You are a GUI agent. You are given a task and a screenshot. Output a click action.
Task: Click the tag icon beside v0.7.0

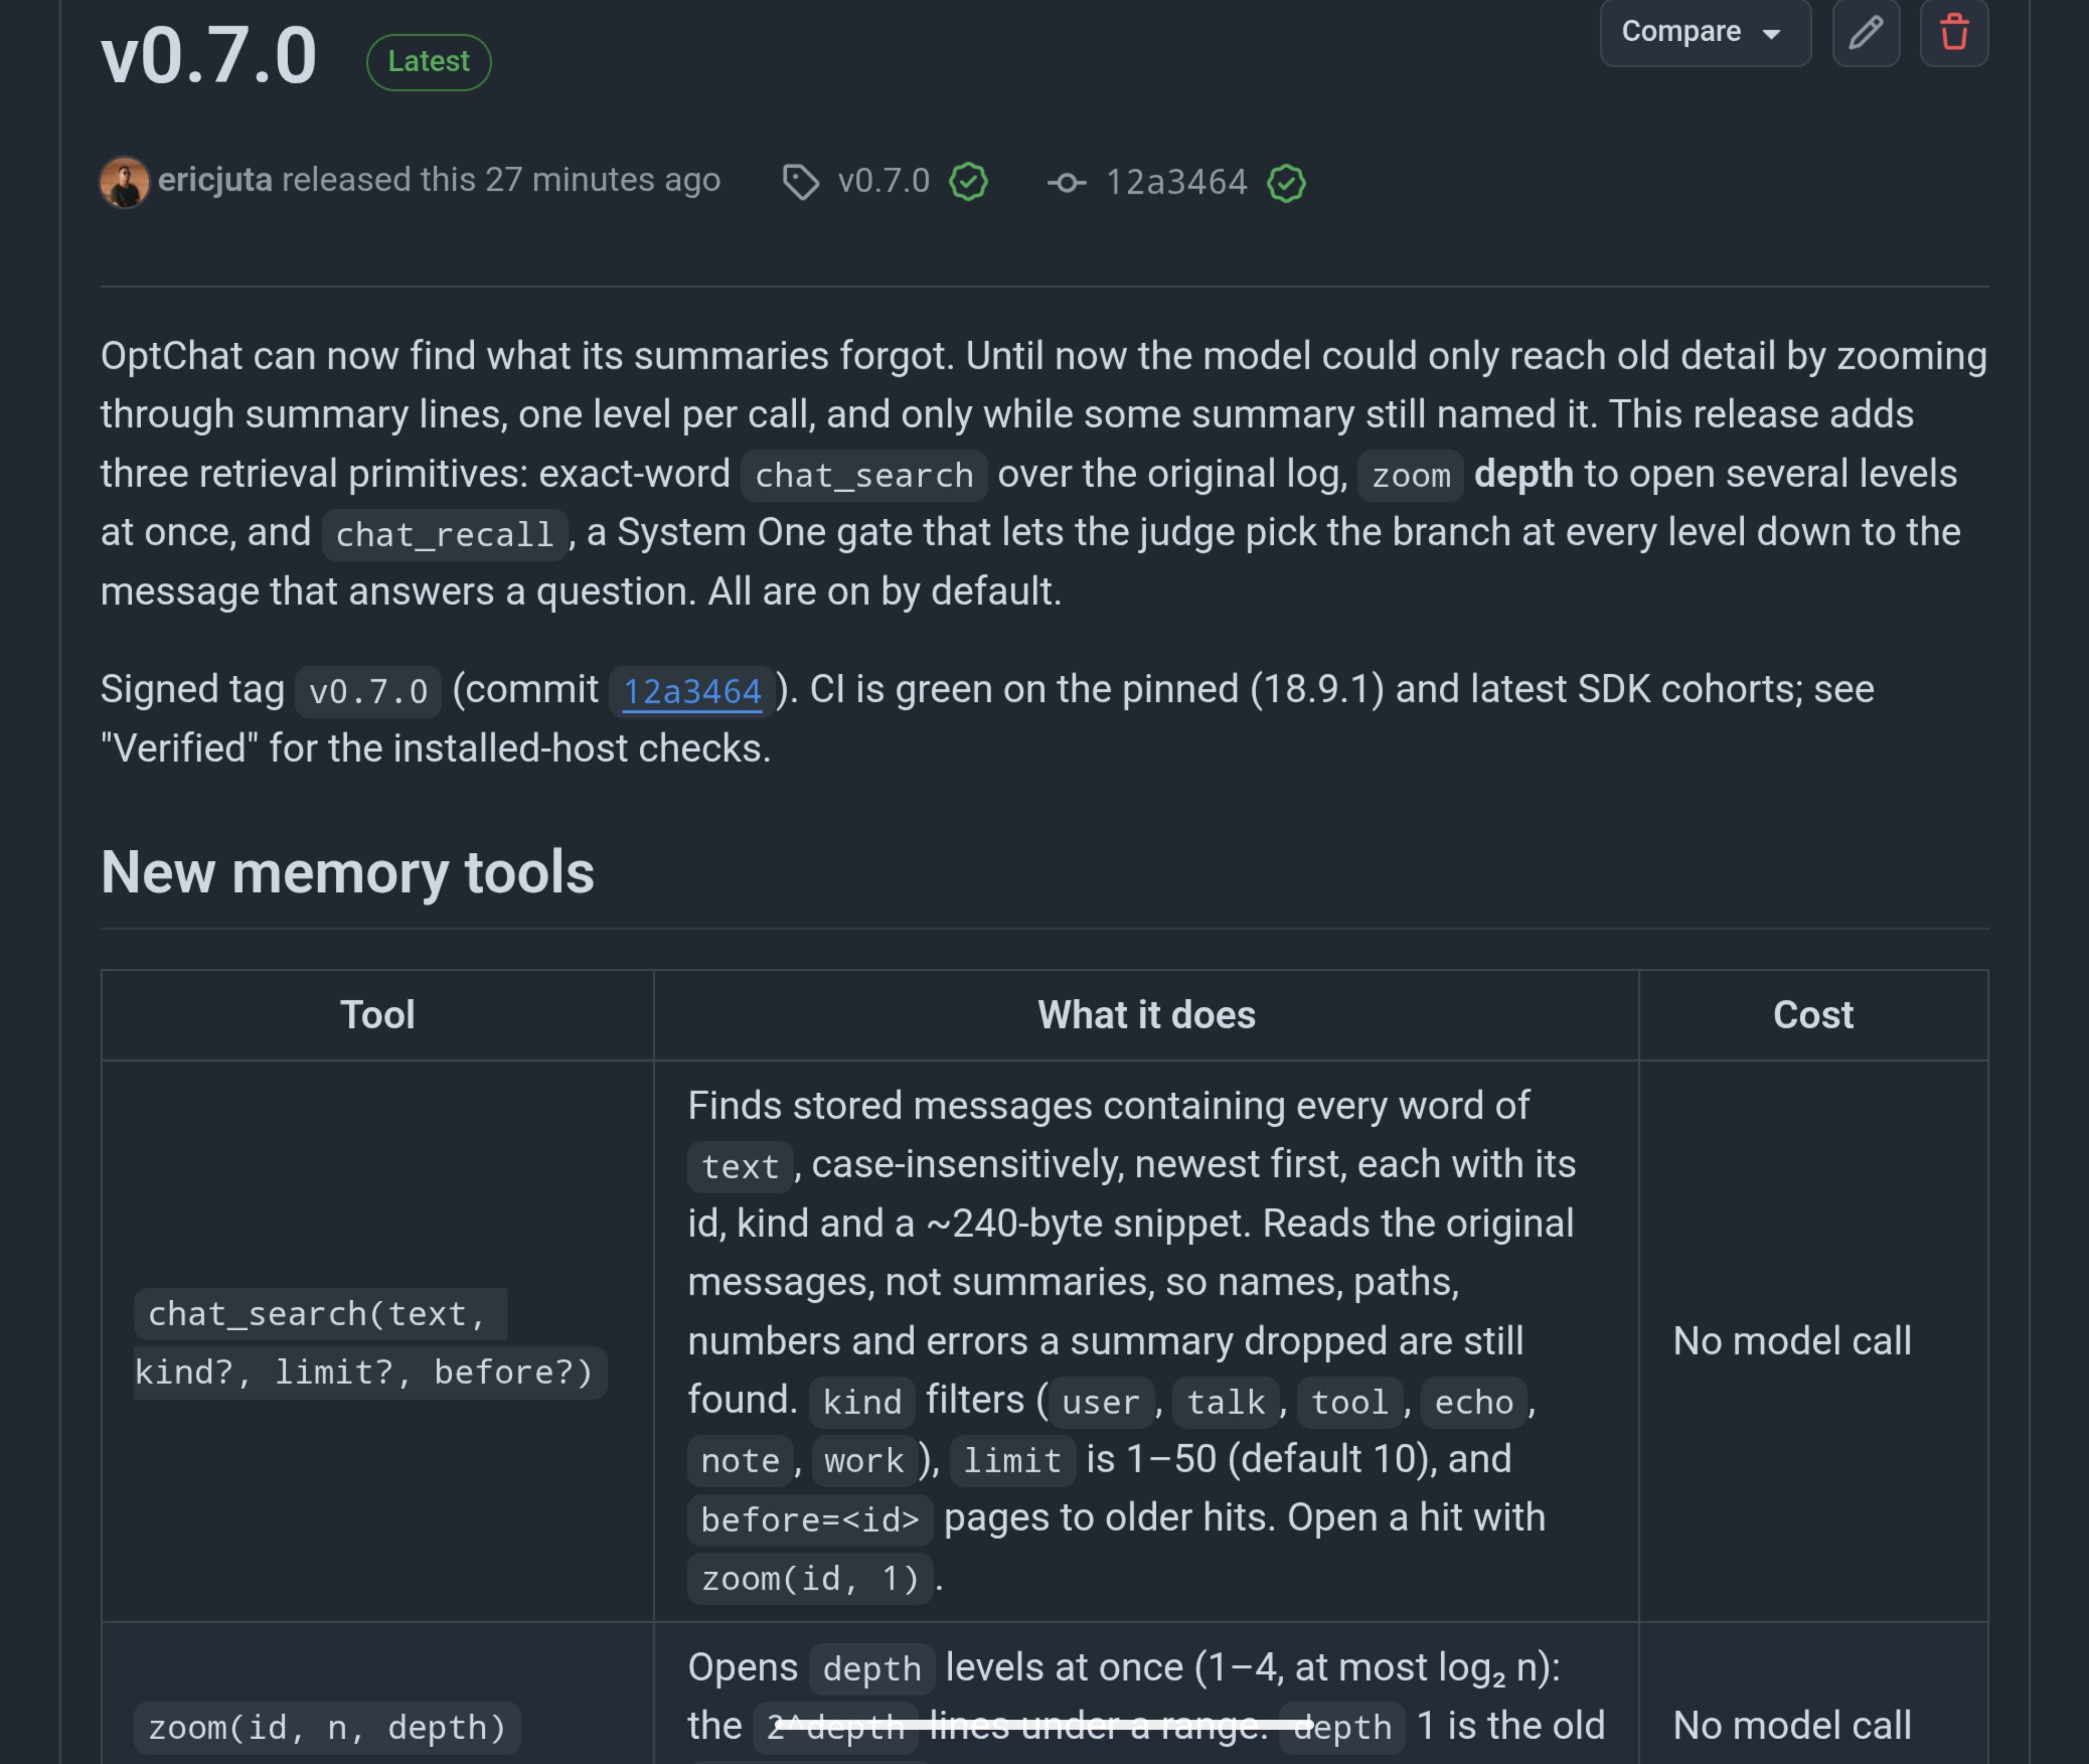pyautogui.click(x=800, y=182)
